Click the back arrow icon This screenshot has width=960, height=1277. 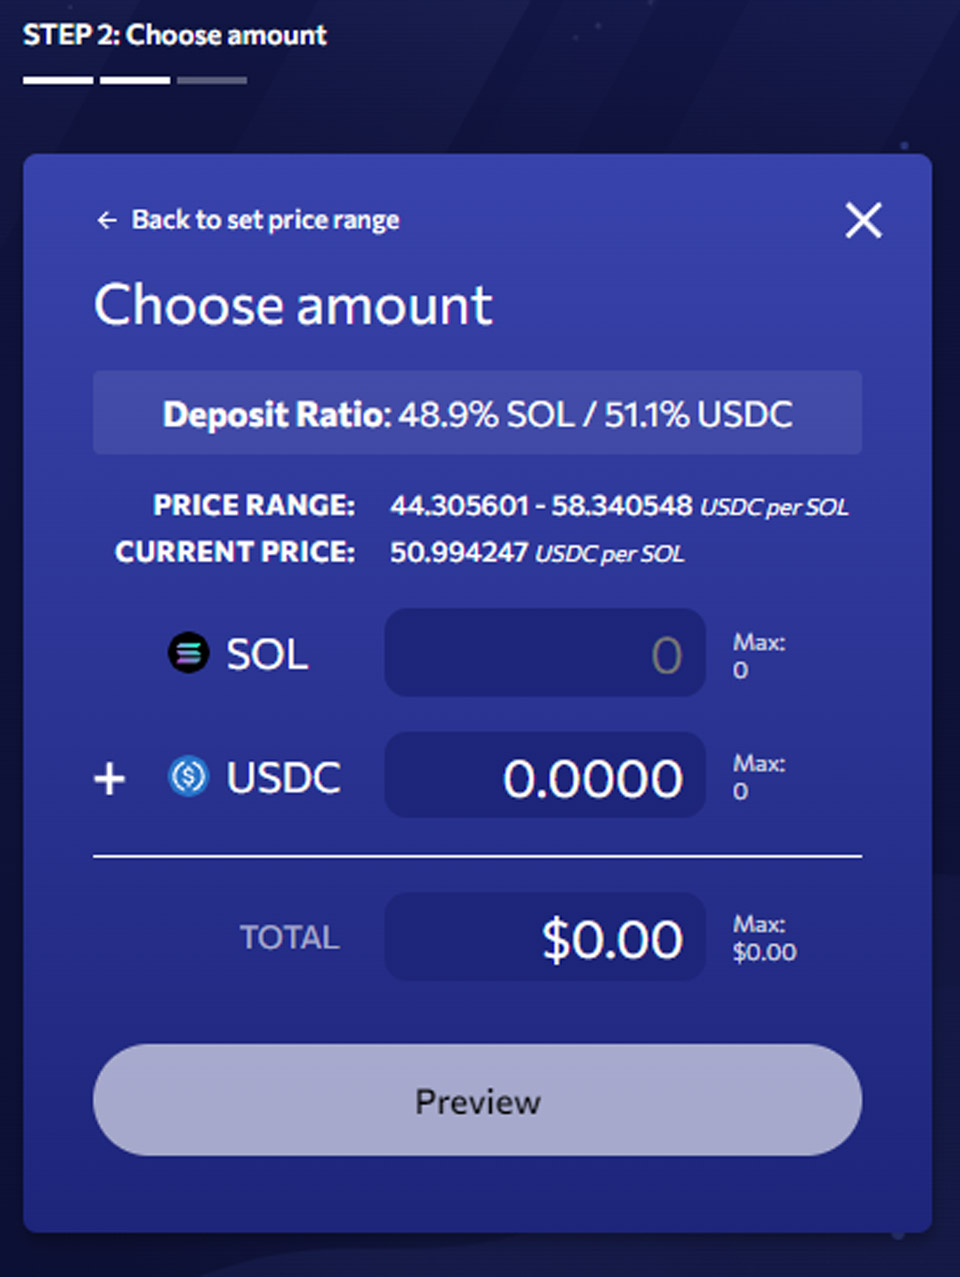107,220
